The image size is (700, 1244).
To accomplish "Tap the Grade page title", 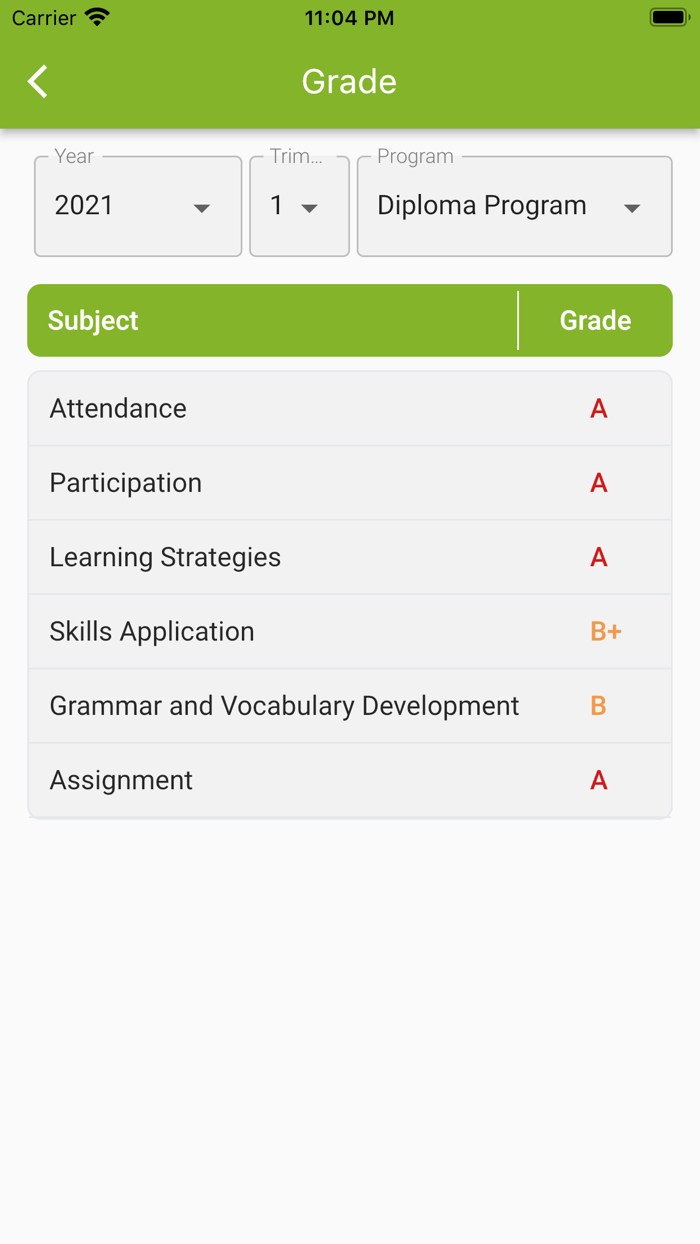I will [349, 81].
